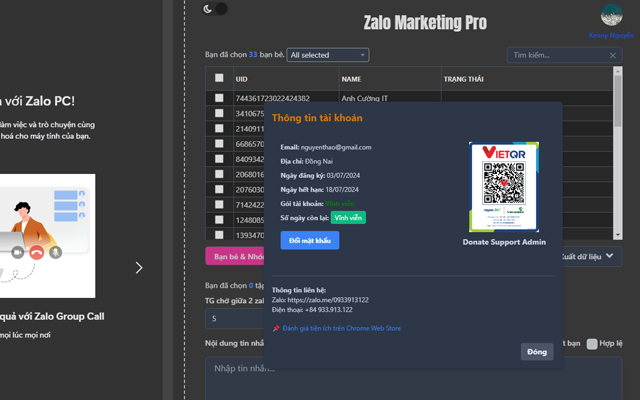Click the selected friends count 33
The image size is (640, 400).
point(253,55)
